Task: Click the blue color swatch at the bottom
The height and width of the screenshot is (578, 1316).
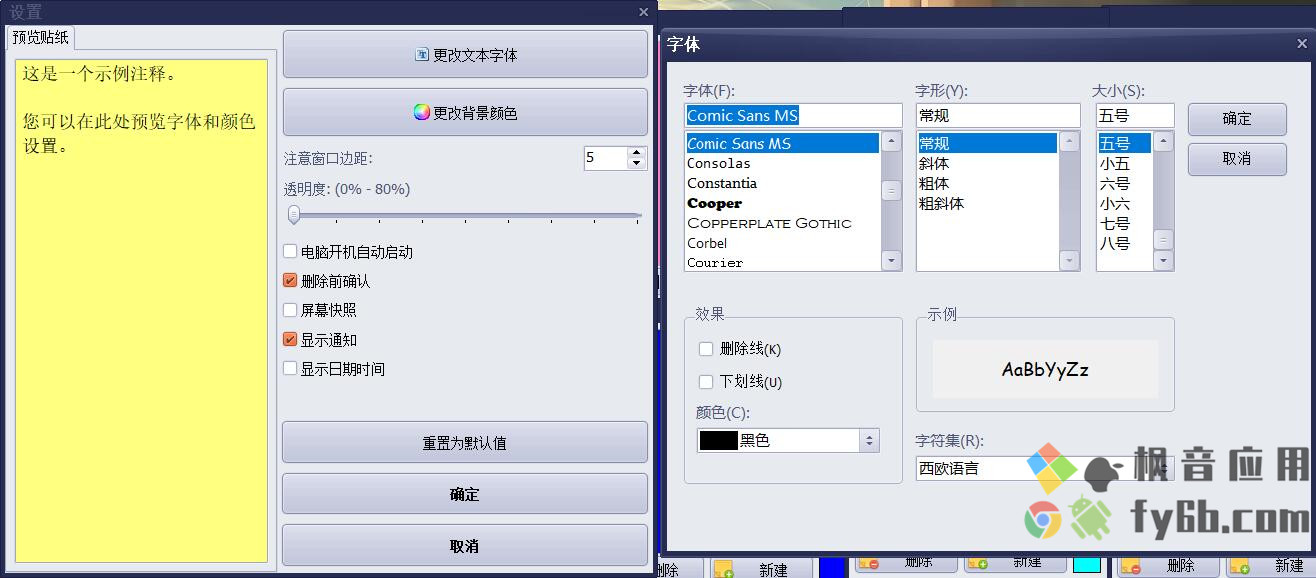Action: (832, 566)
